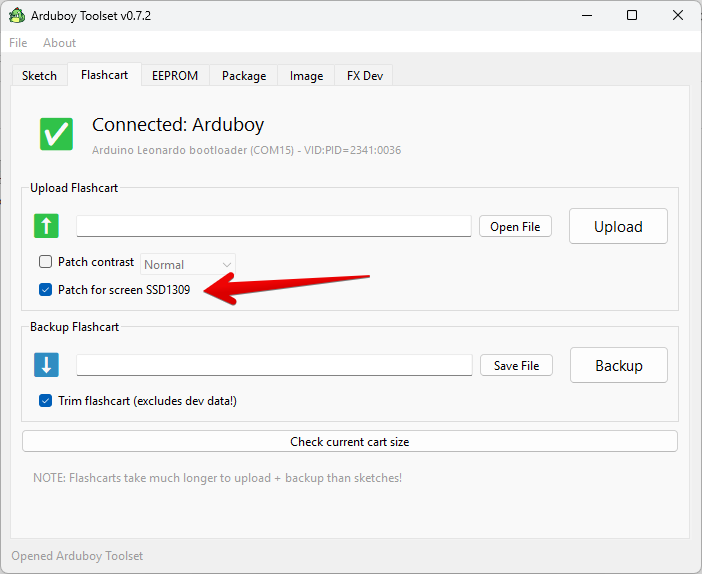Switch to the Image tab

[306, 76]
